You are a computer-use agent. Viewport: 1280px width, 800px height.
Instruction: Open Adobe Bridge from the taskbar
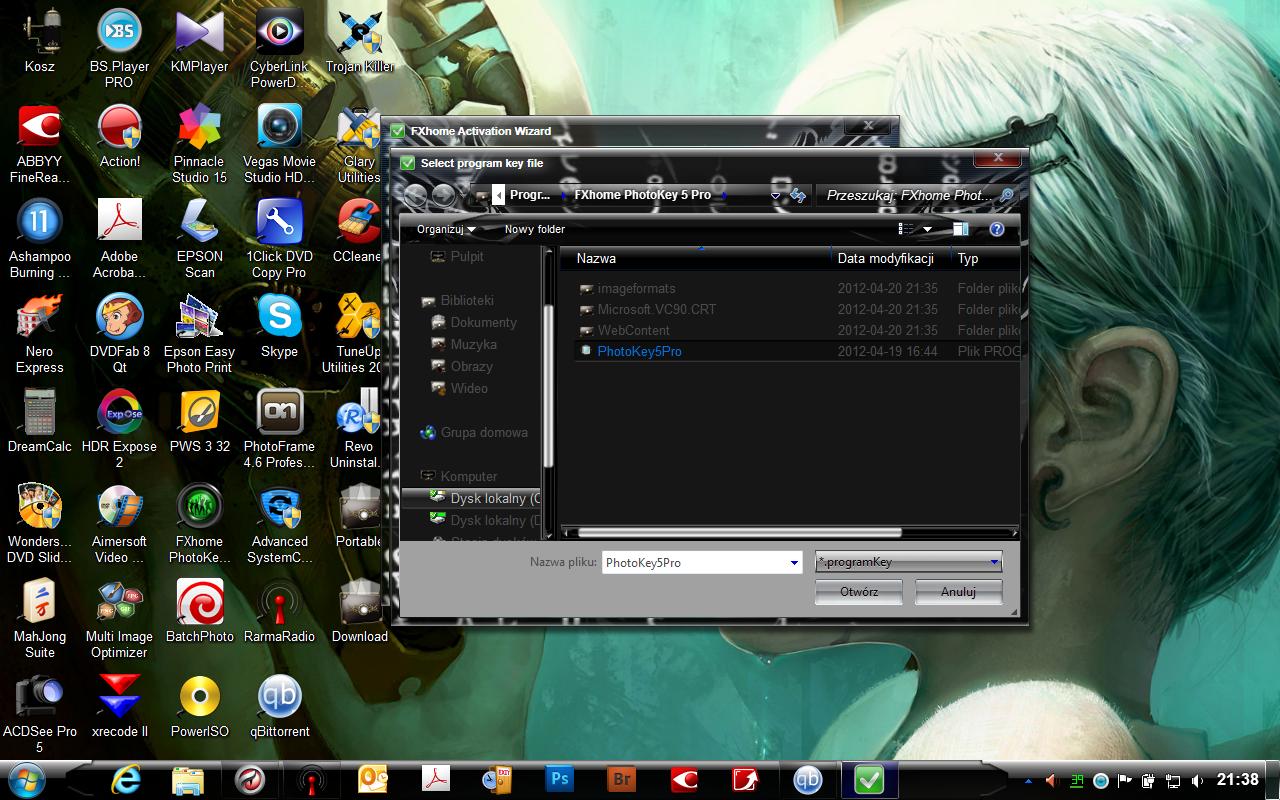(622, 779)
